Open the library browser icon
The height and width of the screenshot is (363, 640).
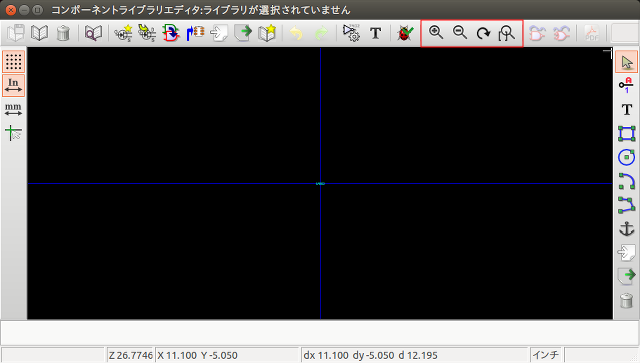tap(93, 33)
